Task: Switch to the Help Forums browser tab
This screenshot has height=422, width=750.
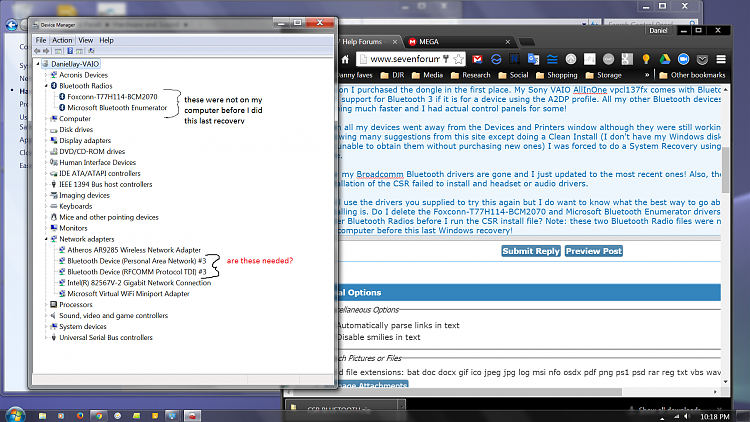Action: 366,42
